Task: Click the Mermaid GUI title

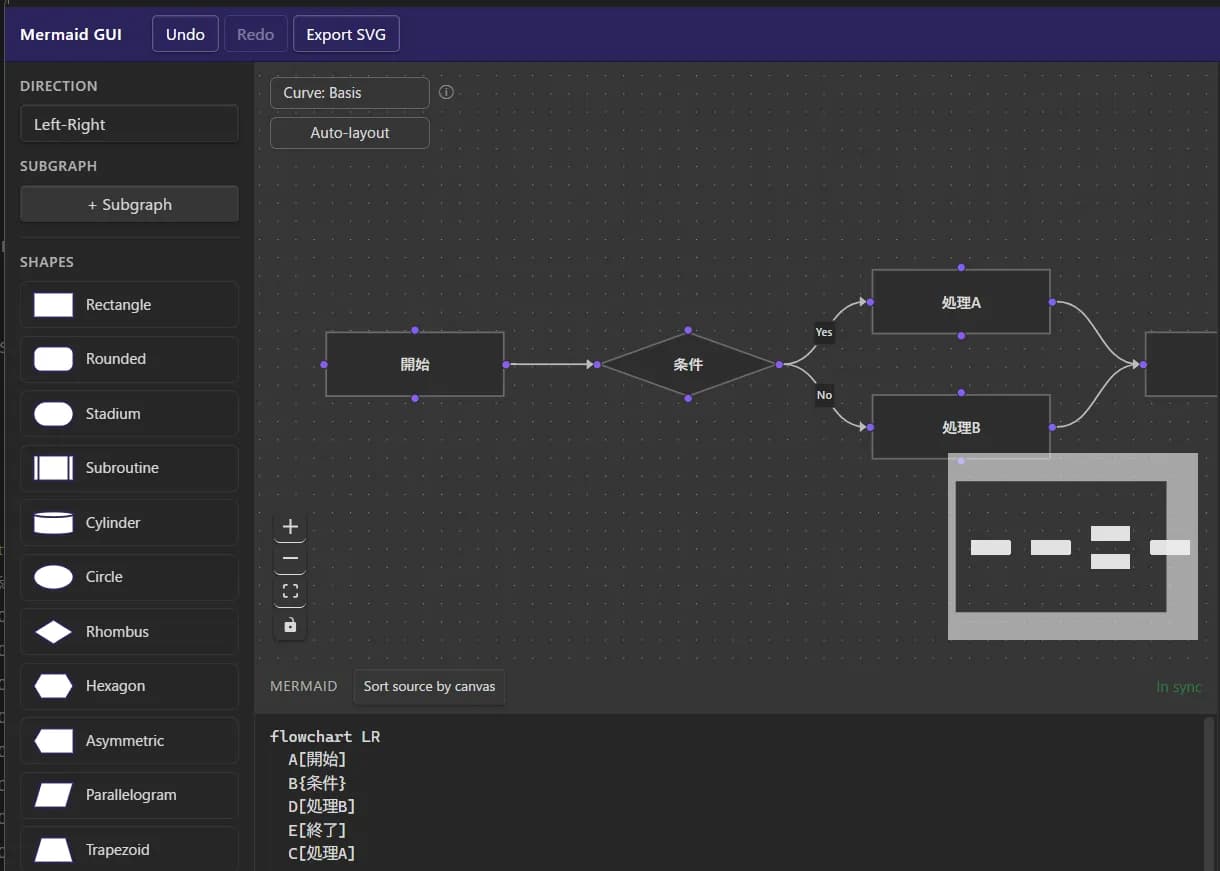Action: [71, 34]
